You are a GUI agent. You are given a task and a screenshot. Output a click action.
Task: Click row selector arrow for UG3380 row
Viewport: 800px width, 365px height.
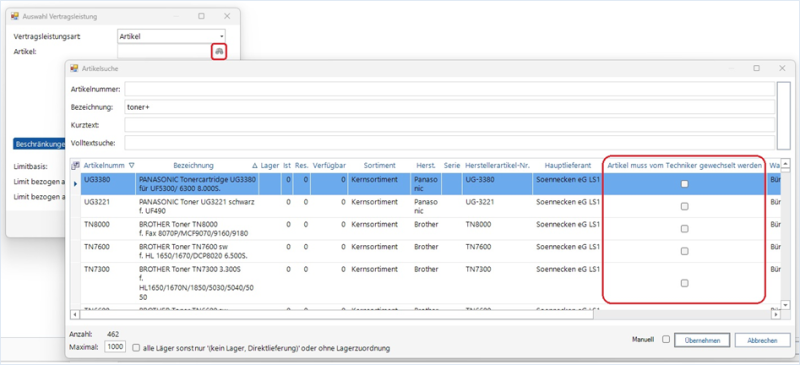click(76, 184)
